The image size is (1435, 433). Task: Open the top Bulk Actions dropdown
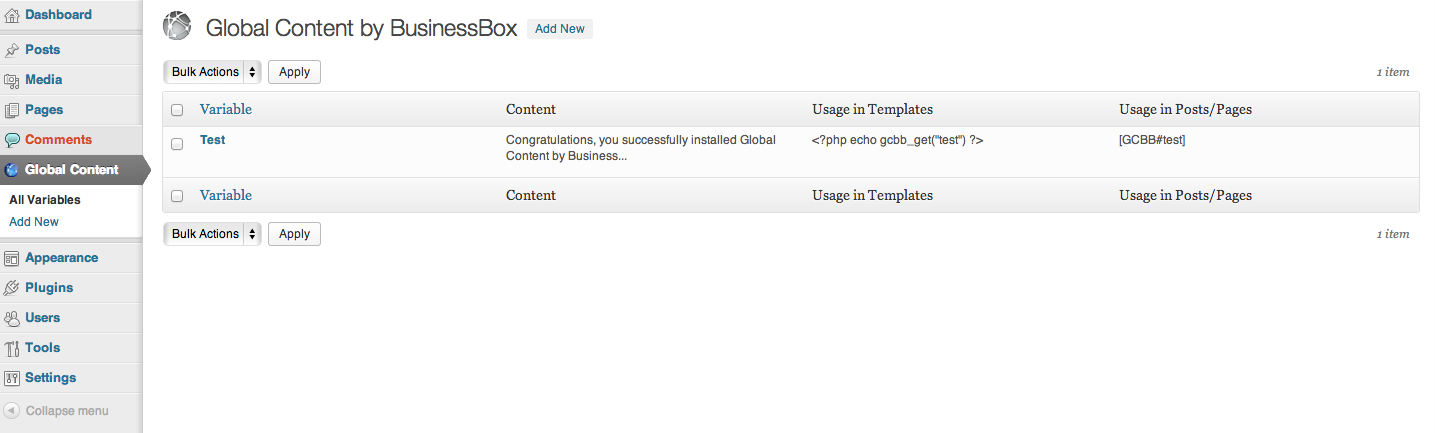212,72
